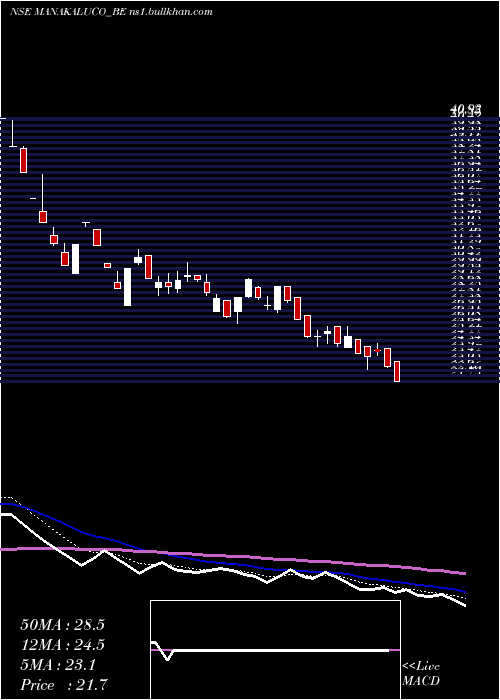Click the '12MA : 24.5' label
This screenshot has height=700, width=500.
click(62, 645)
